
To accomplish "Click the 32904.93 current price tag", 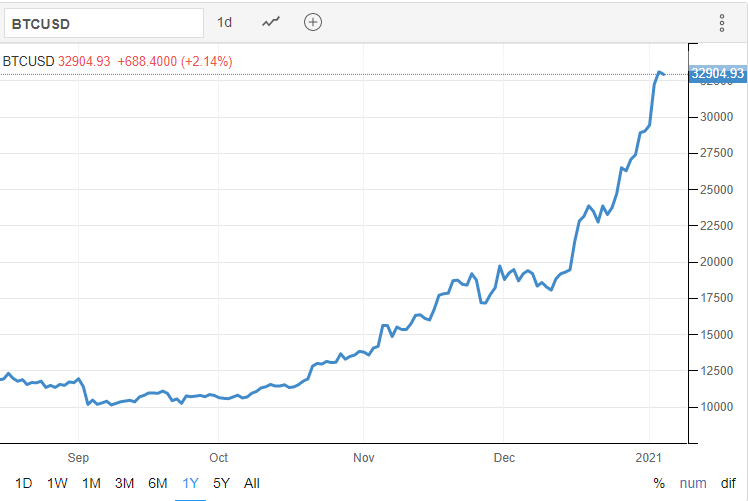I will pyautogui.click(x=718, y=73).
